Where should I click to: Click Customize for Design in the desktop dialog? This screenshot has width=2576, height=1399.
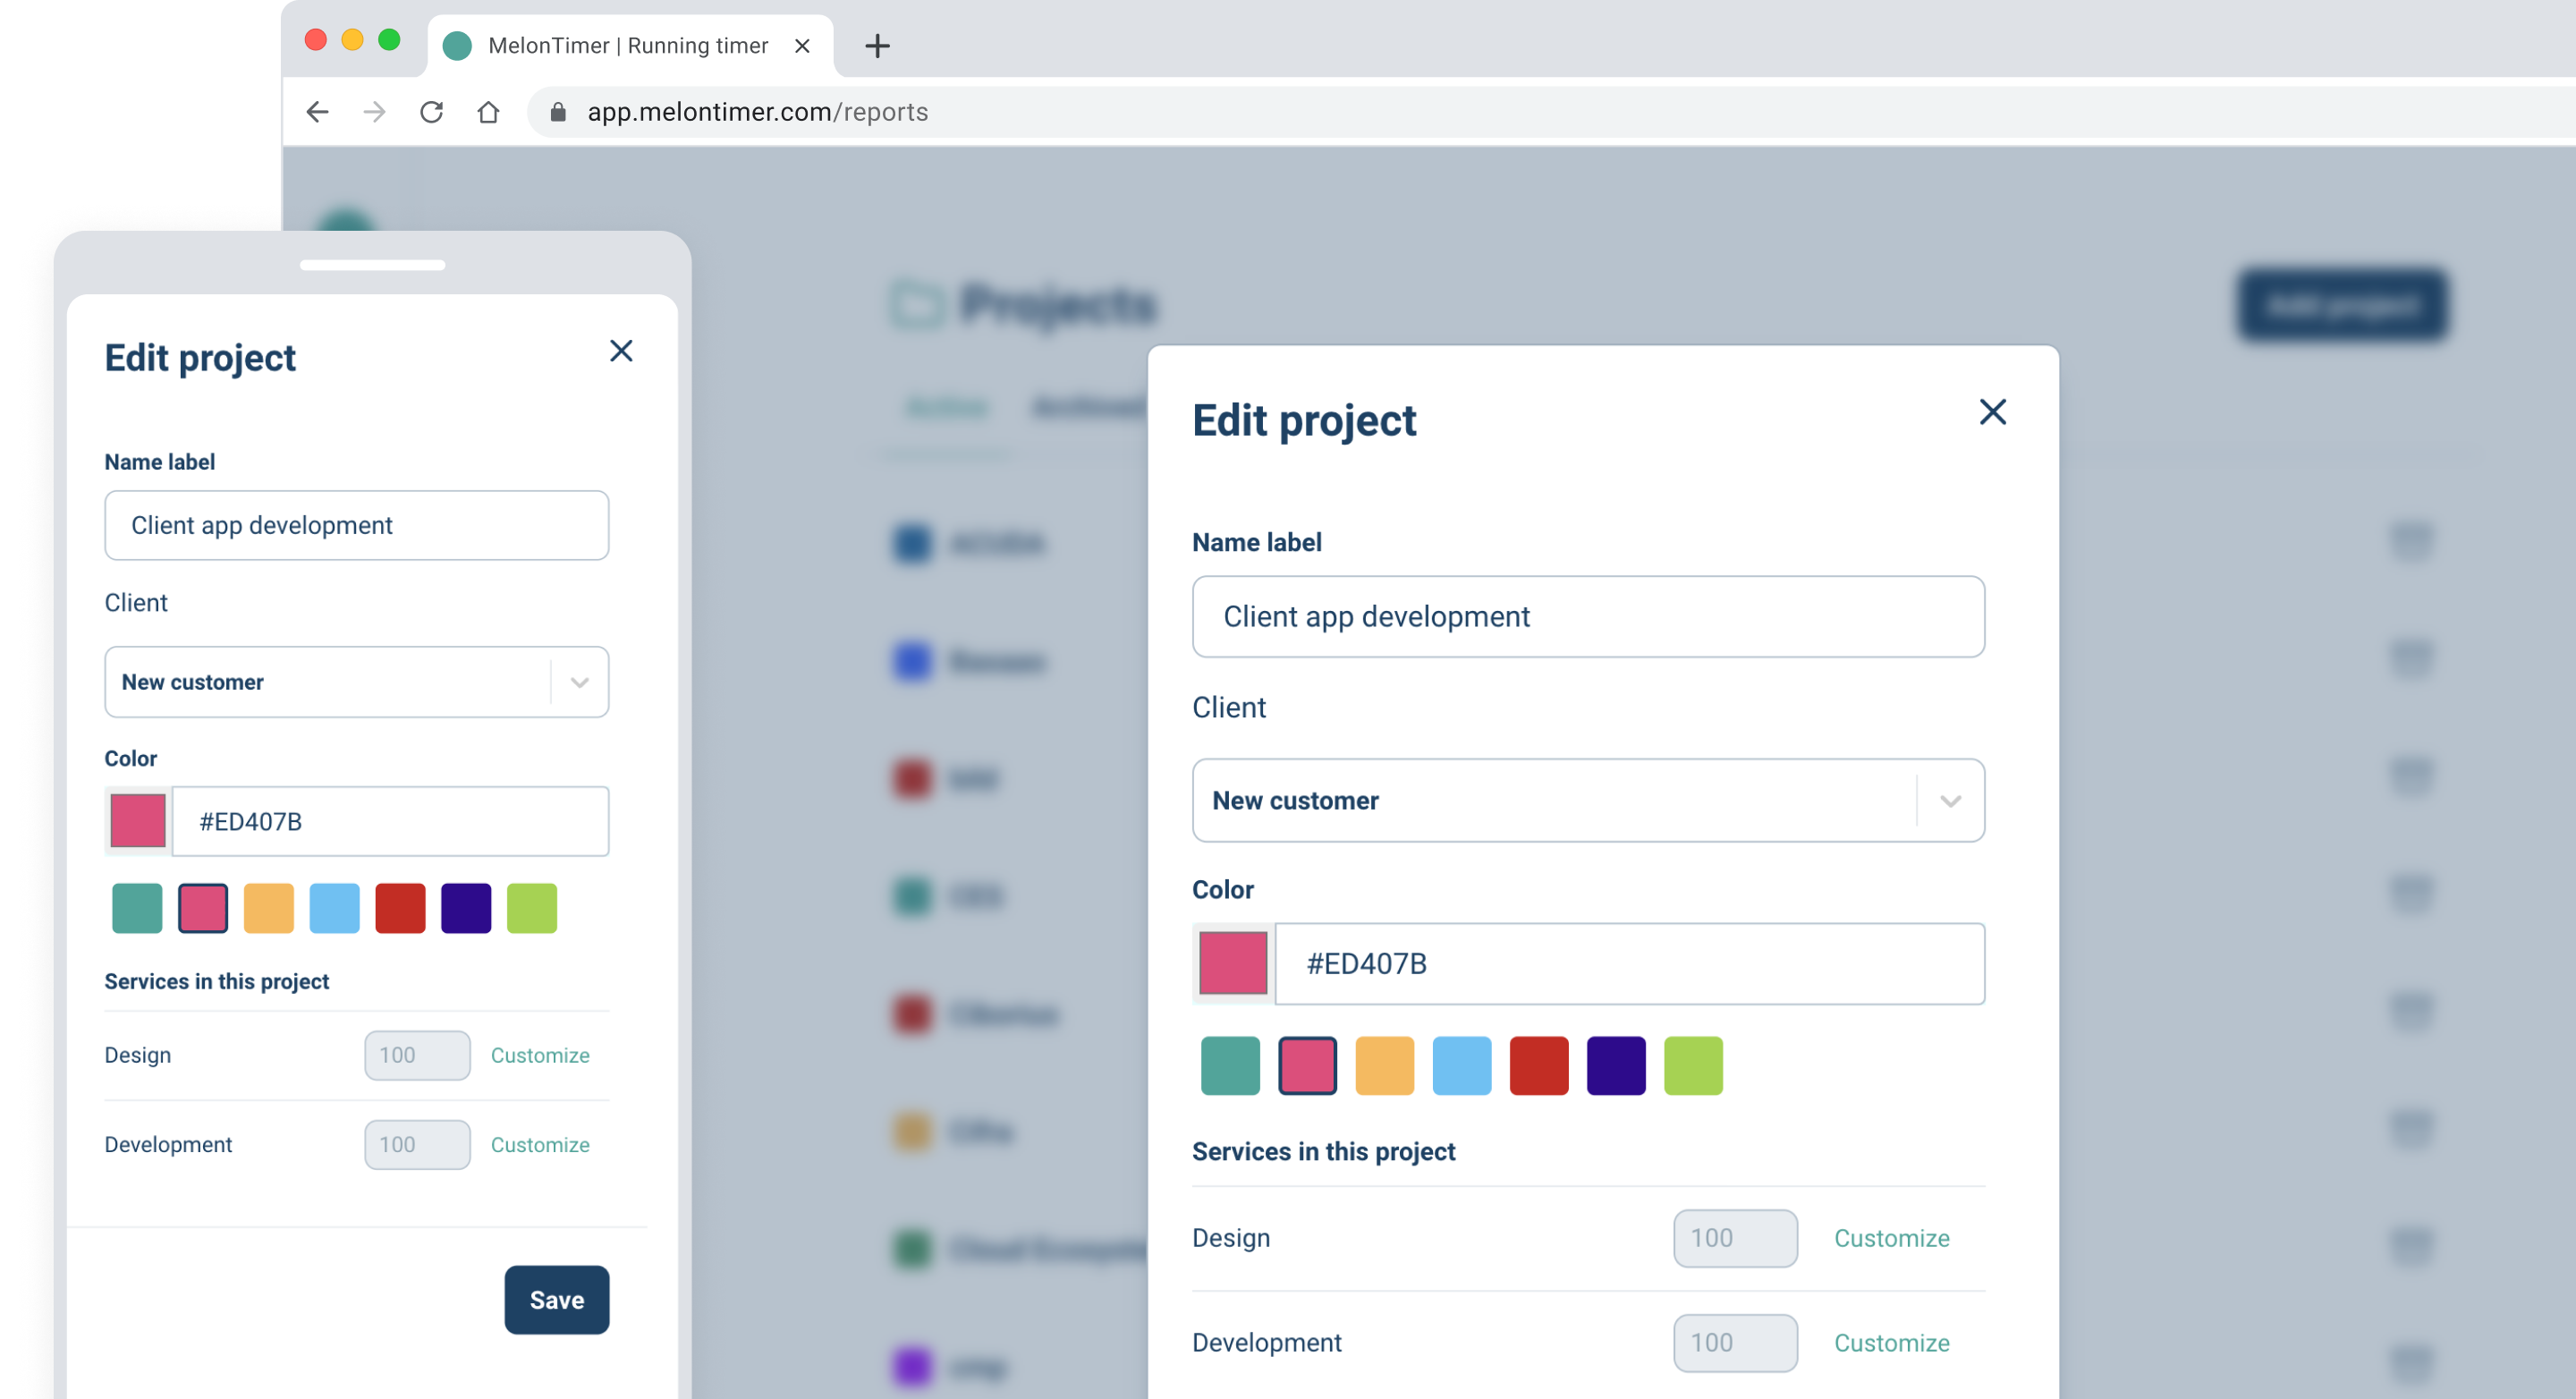click(x=1891, y=1238)
